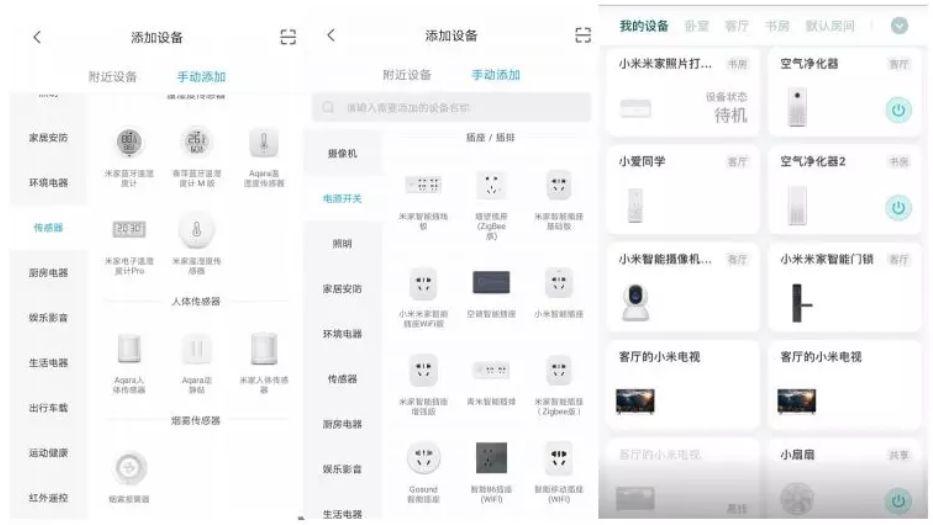
Task: Pick 米家智能插座基础版 socket
Action: [558, 185]
